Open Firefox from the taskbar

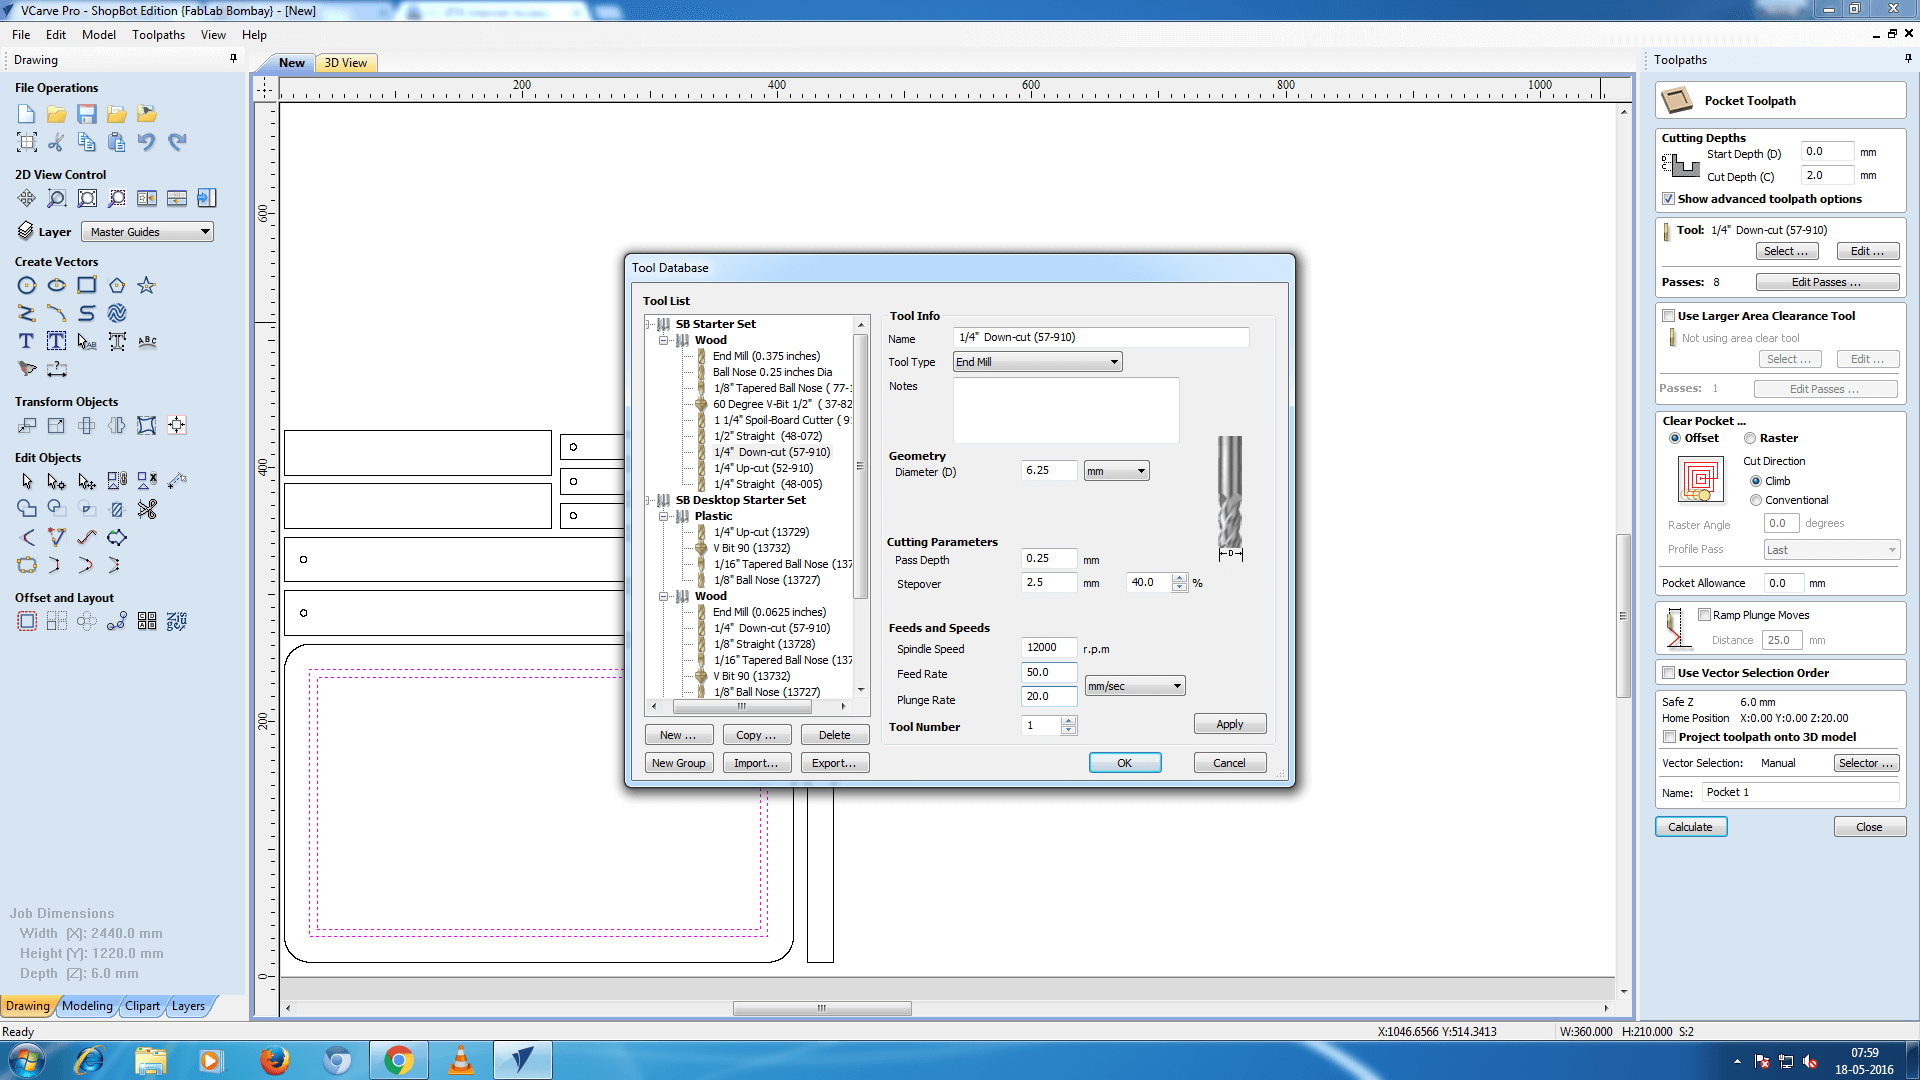(275, 1060)
